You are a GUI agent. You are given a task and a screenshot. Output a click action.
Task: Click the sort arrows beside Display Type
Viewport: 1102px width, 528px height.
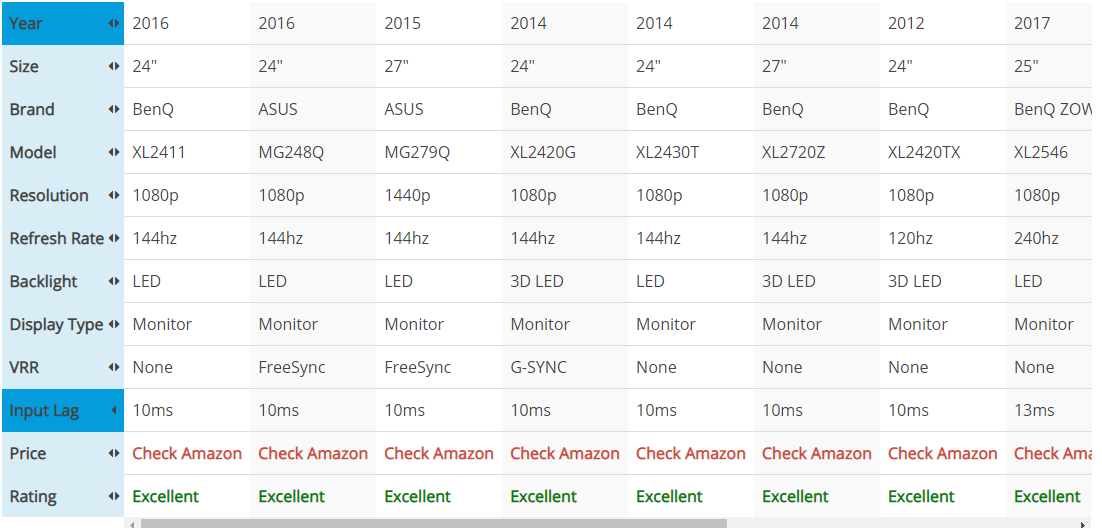click(114, 324)
